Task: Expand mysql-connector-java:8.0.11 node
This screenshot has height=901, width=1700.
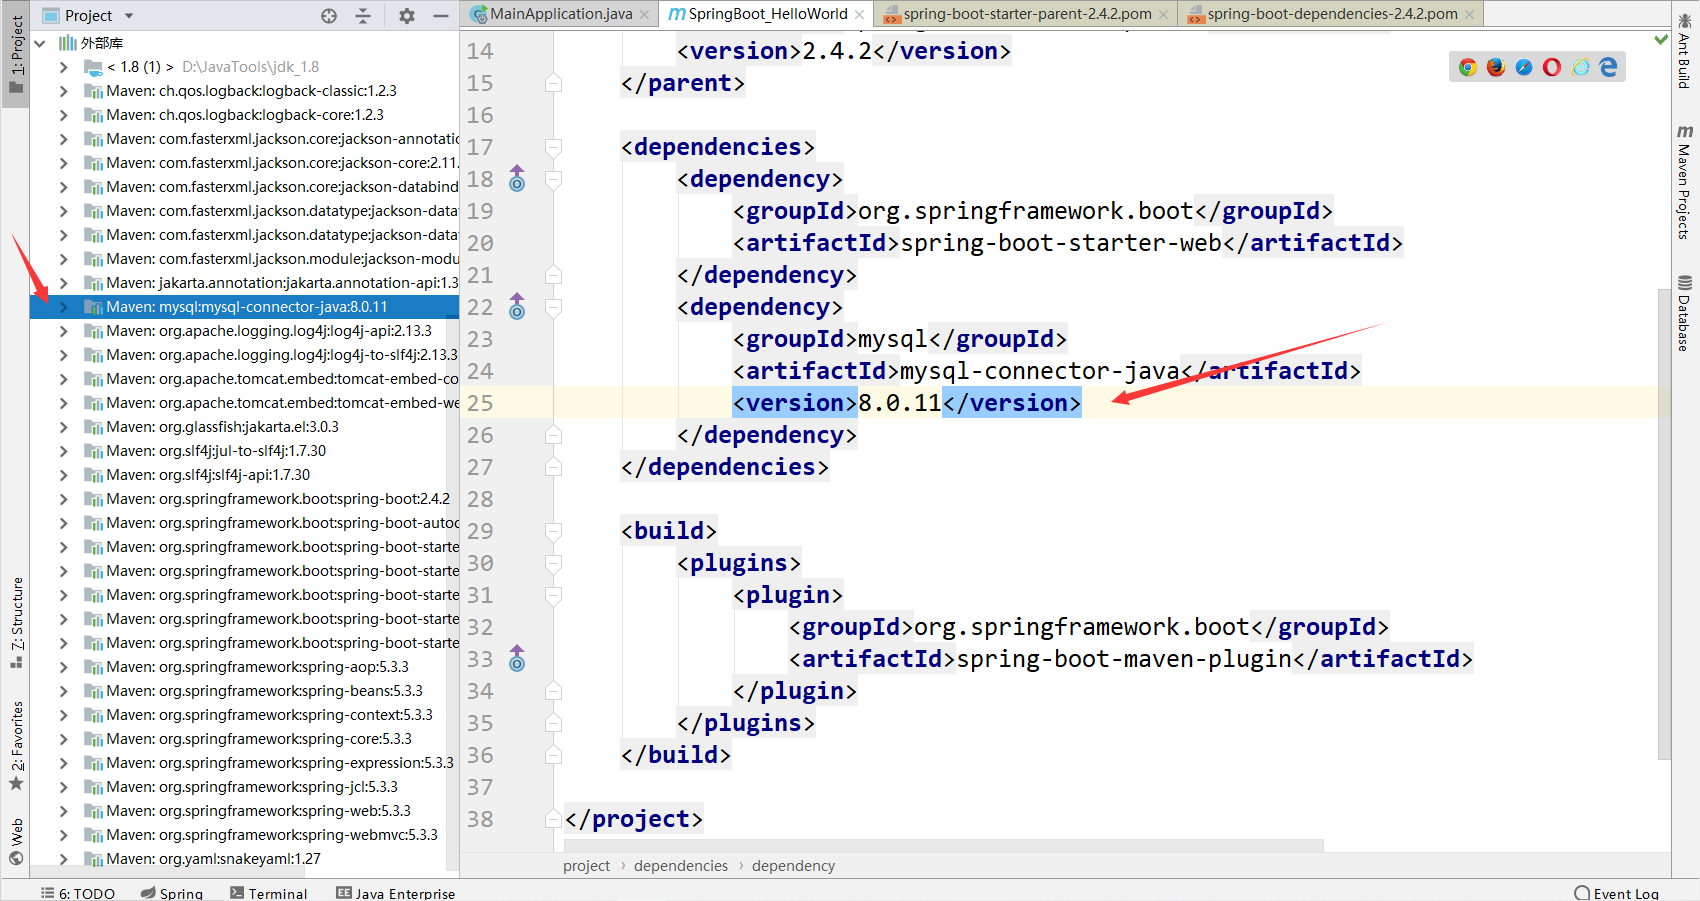Action: point(64,307)
